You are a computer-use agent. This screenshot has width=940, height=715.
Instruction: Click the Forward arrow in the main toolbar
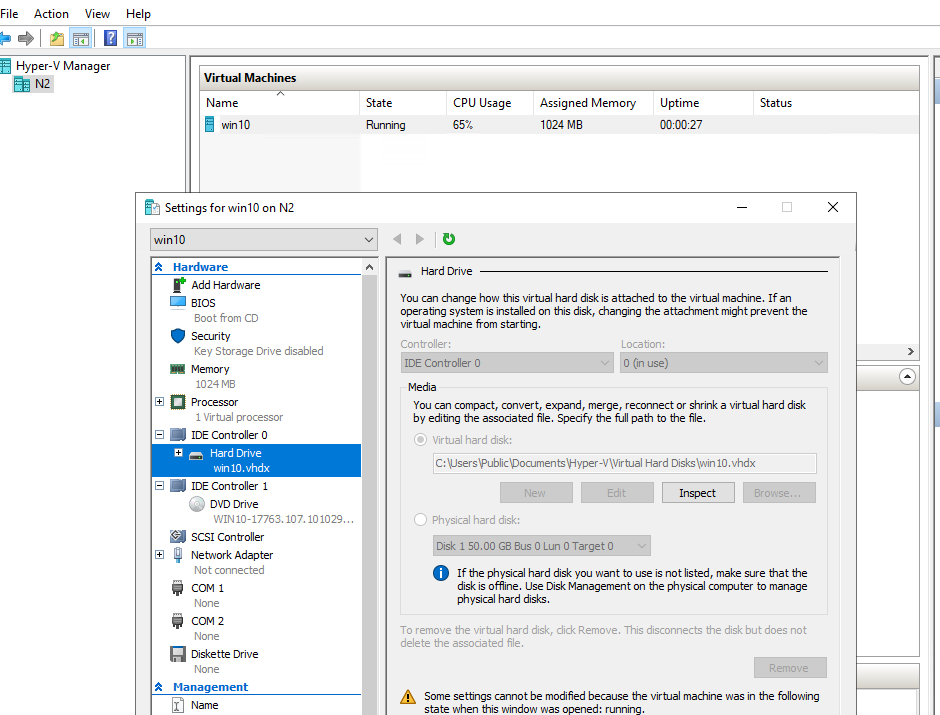(26, 39)
